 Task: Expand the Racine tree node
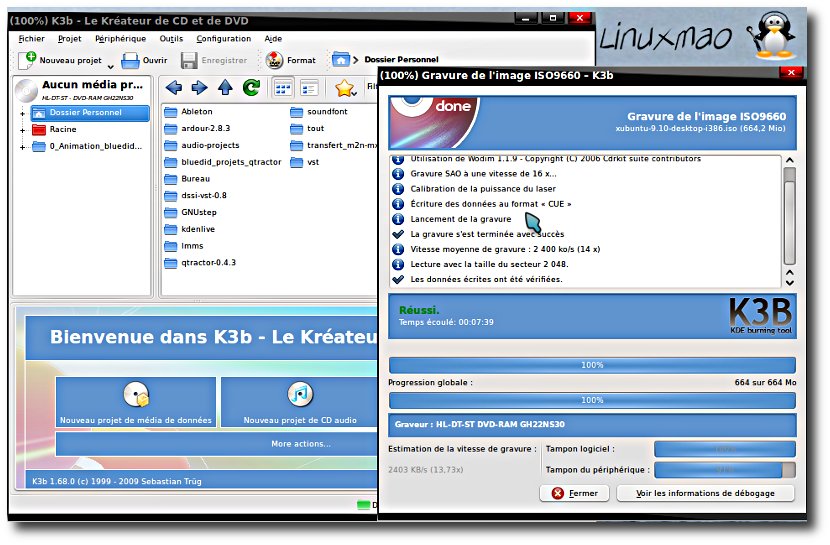pos(22,130)
